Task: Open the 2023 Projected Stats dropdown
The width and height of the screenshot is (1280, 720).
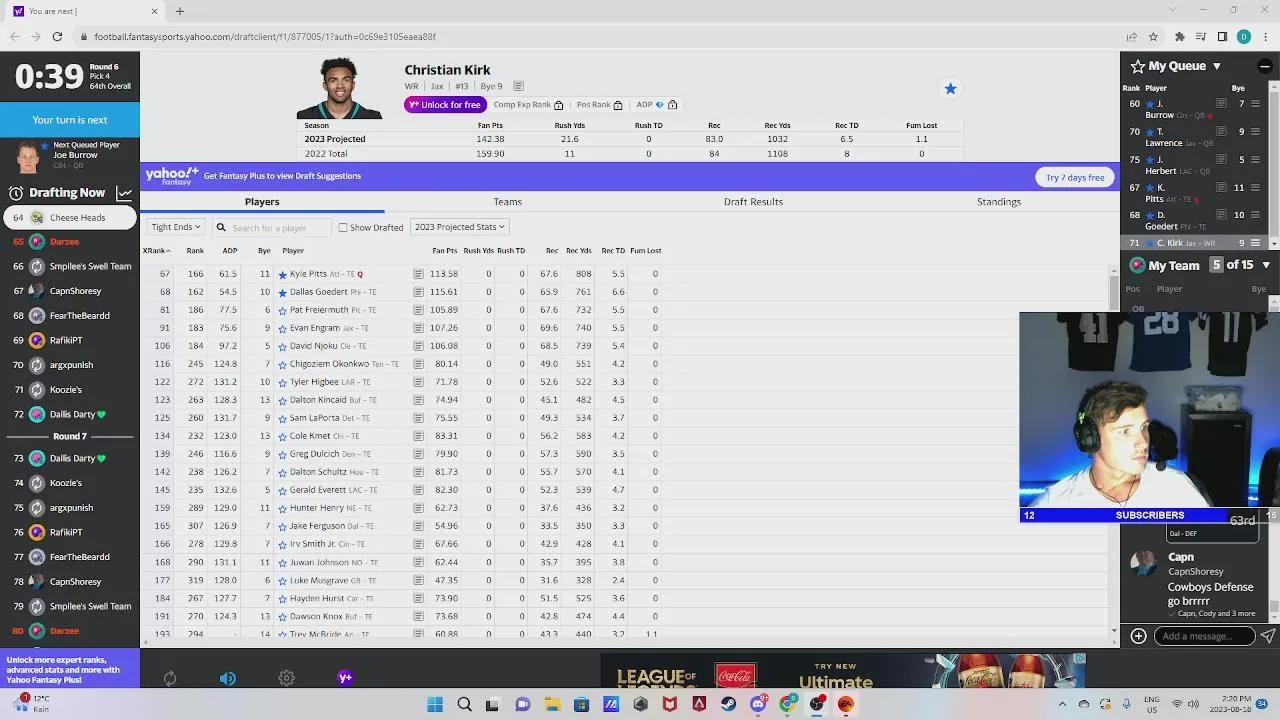Action: [x=460, y=227]
